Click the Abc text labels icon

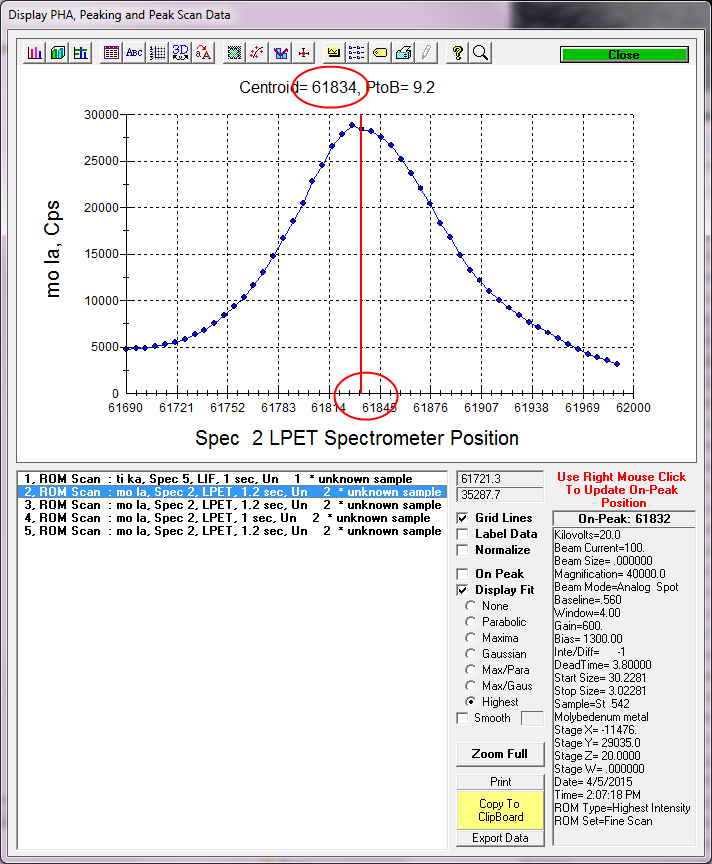[134, 53]
